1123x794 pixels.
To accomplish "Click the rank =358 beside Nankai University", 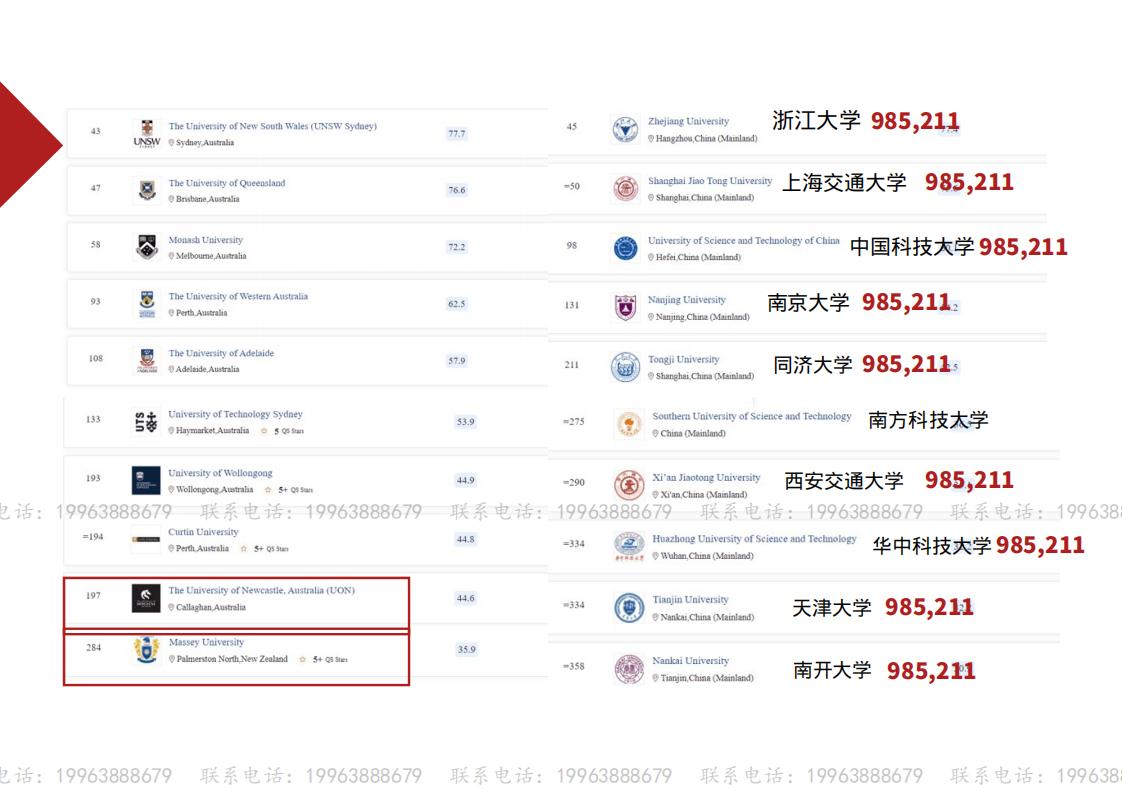I will point(574,667).
